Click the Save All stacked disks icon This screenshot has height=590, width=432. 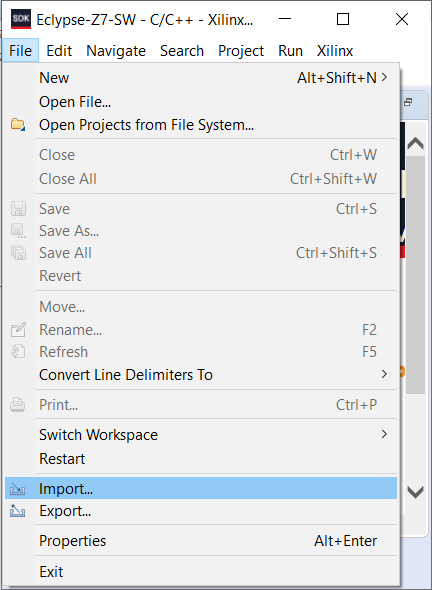tap(18, 252)
